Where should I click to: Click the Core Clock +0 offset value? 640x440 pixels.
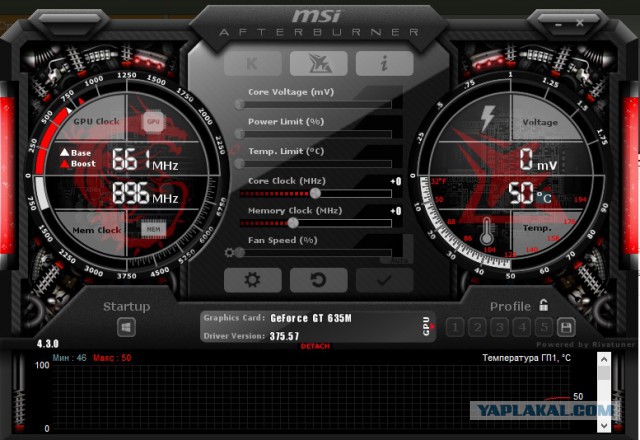[x=396, y=182]
